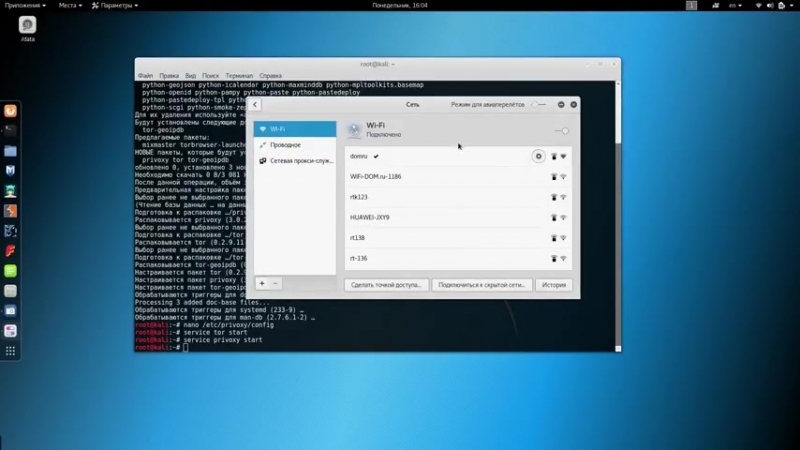Screen dimensions: 800x450
Task: Open the Места menu
Action: [x=70, y=5]
